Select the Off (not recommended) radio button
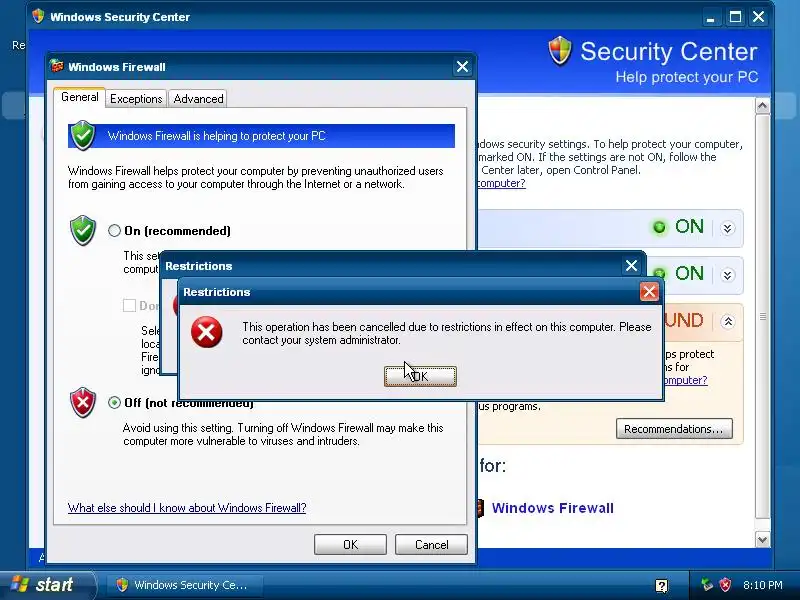Viewport: 800px width, 600px height. pos(114,403)
